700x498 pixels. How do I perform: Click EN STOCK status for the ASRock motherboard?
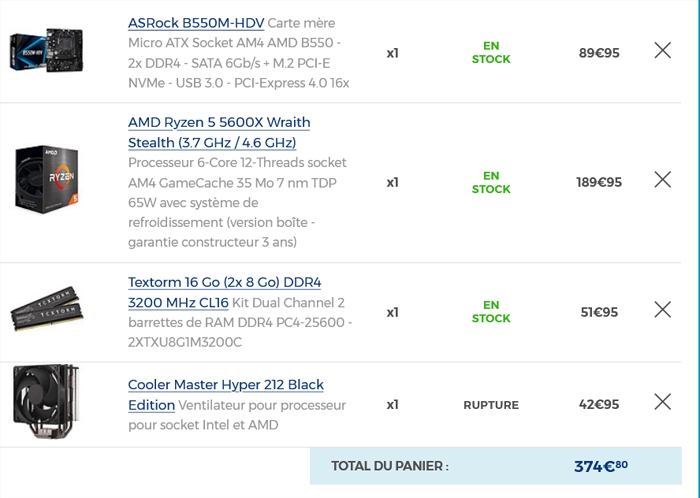pyautogui.click(x=491, y=52)
